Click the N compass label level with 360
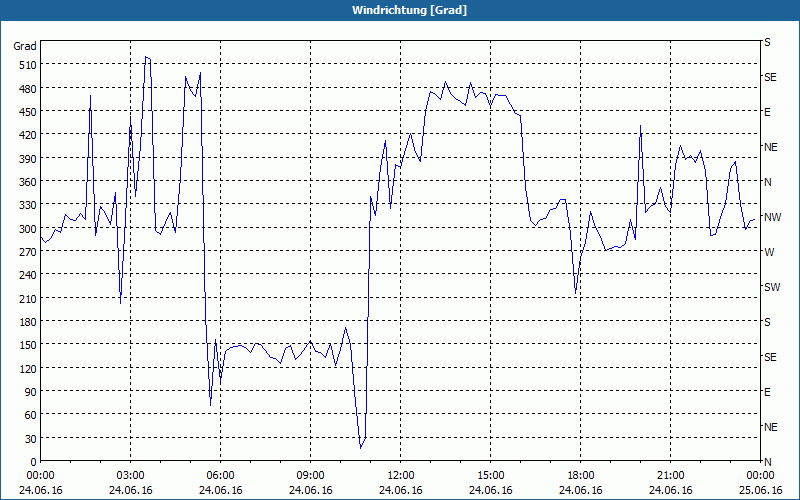This screenshot has width=800, height=500. point(767,182)
